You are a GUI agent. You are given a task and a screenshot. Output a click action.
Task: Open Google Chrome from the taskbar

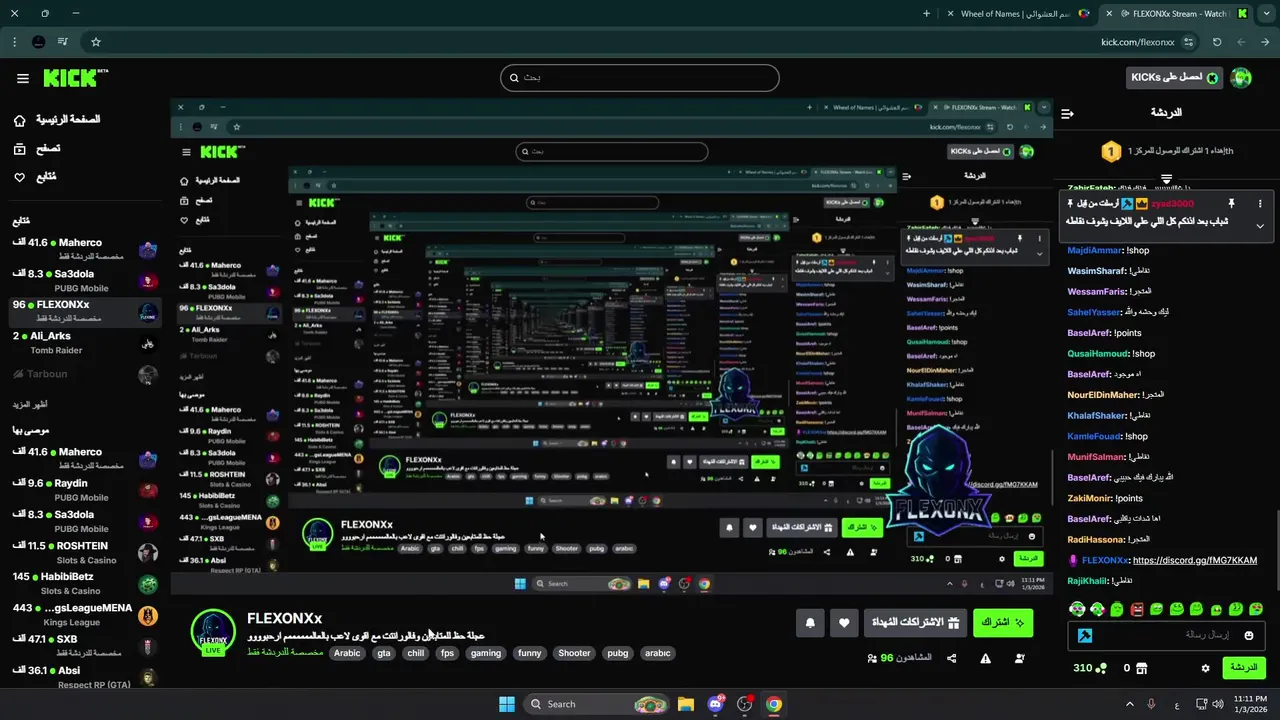[773, 704]
